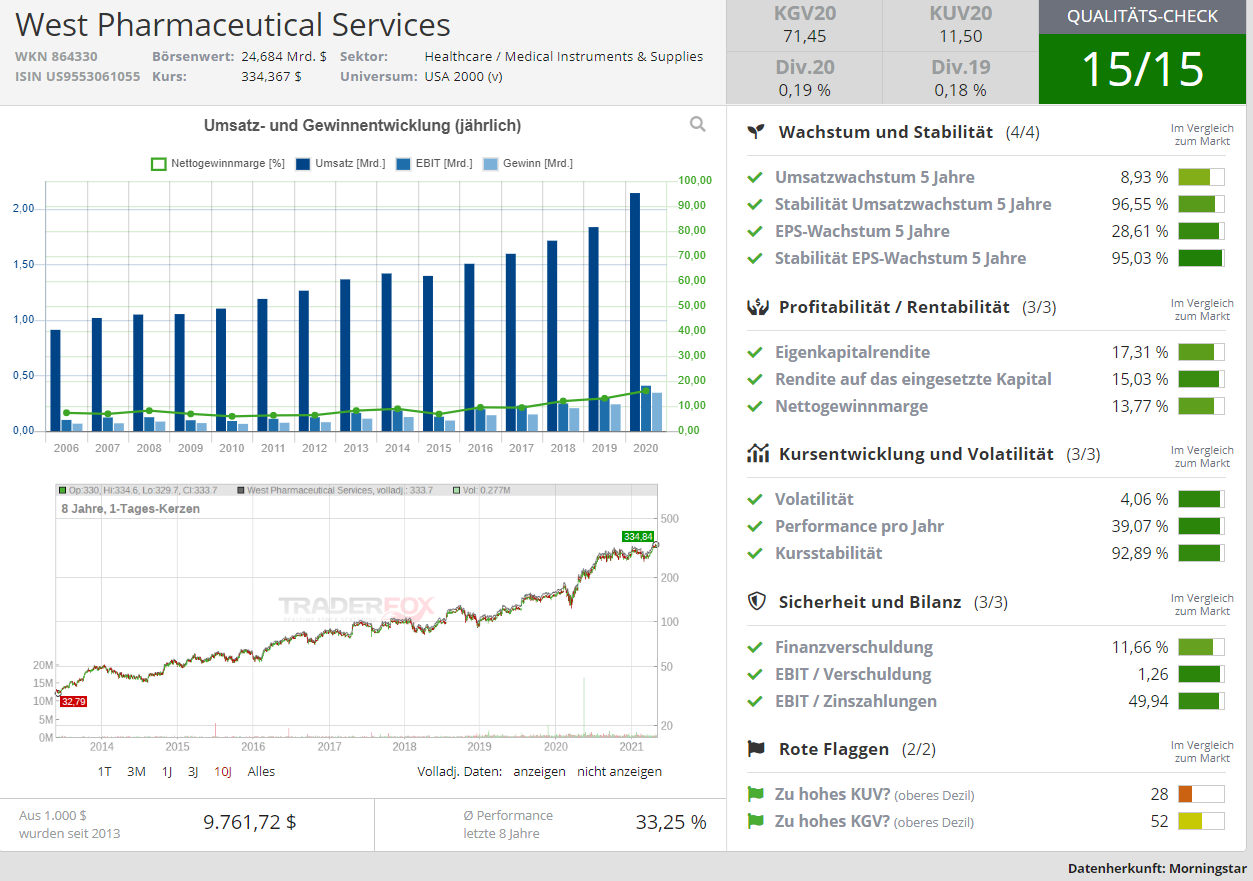
Task: Select 'nicht anzeigen' for Volladj. Daten
Action: tap(619, 771)
